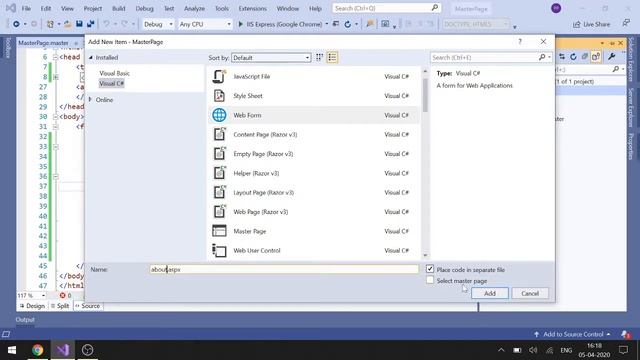
Task: Click the volume tray icon
Action: click(533, 350)
